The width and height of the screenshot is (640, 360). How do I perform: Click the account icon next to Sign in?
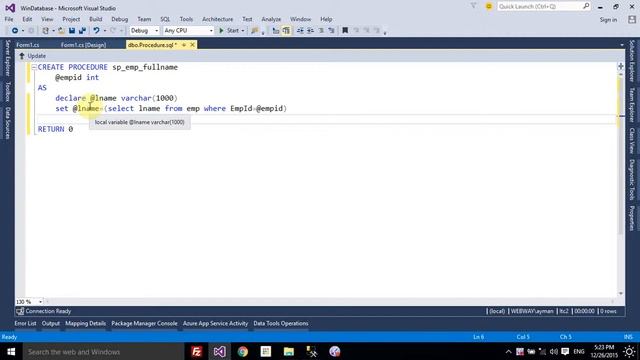point(632,20)
